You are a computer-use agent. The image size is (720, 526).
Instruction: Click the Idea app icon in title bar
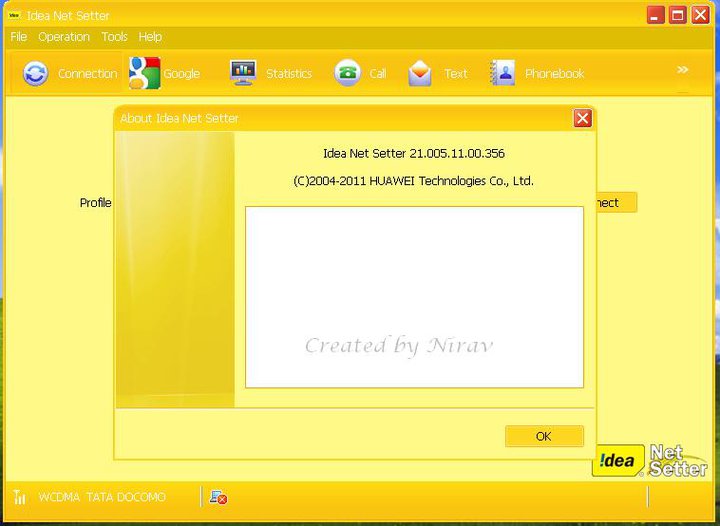point(14,15)
